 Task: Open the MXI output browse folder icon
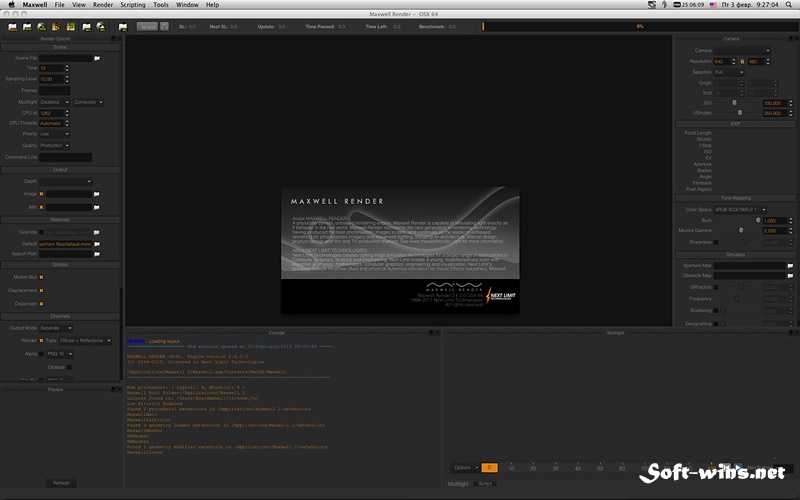(96, 207)
